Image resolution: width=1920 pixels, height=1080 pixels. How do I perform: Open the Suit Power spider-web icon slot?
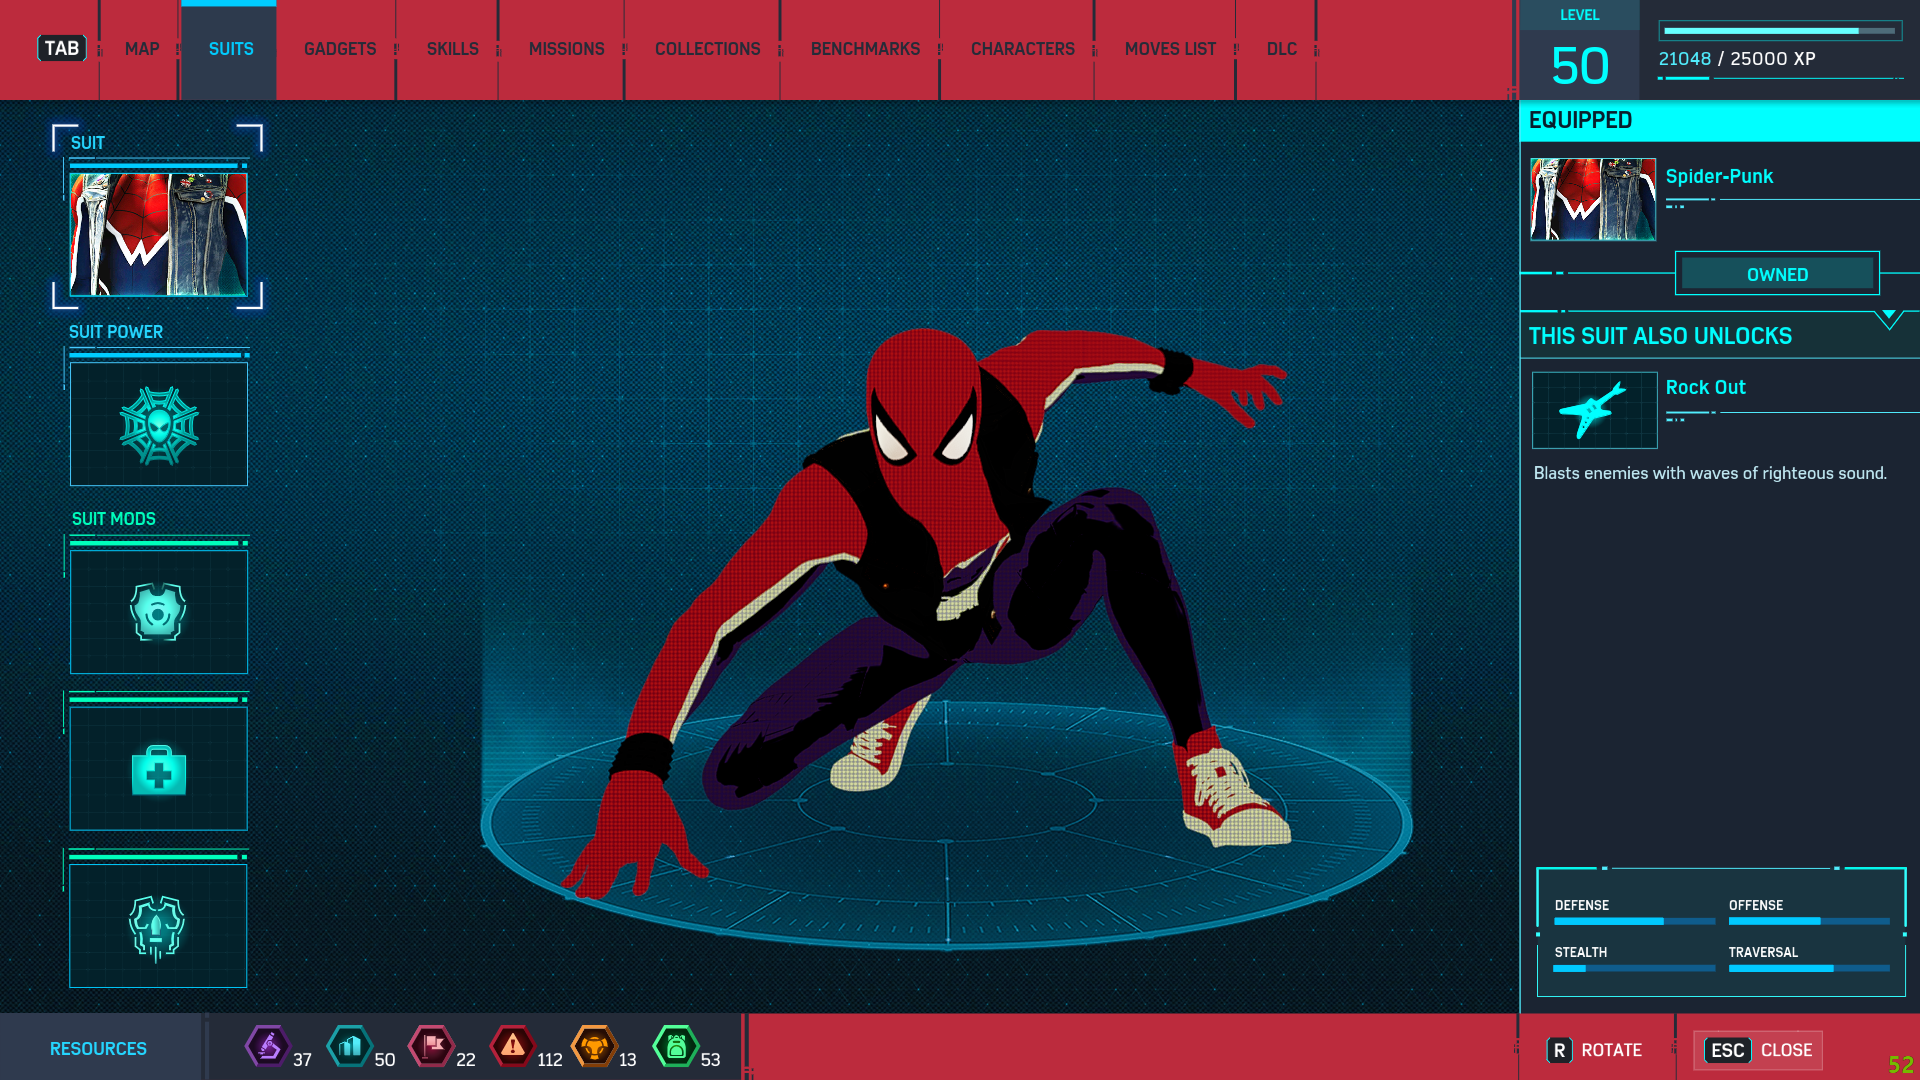click(x=159, y=425)
